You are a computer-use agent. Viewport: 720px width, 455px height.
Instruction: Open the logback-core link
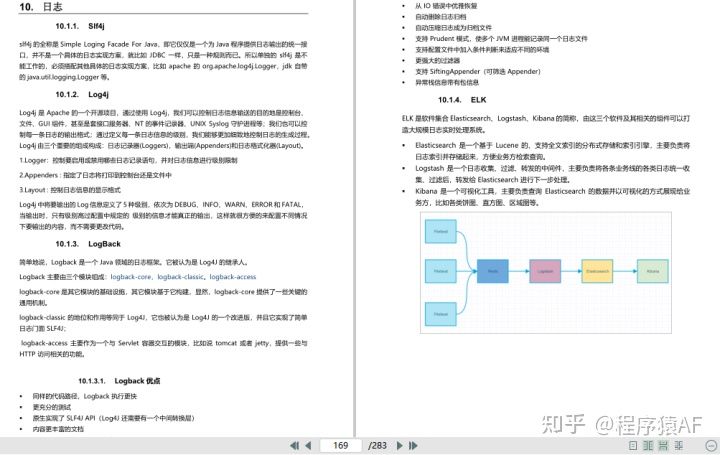[x=130, y=277]
